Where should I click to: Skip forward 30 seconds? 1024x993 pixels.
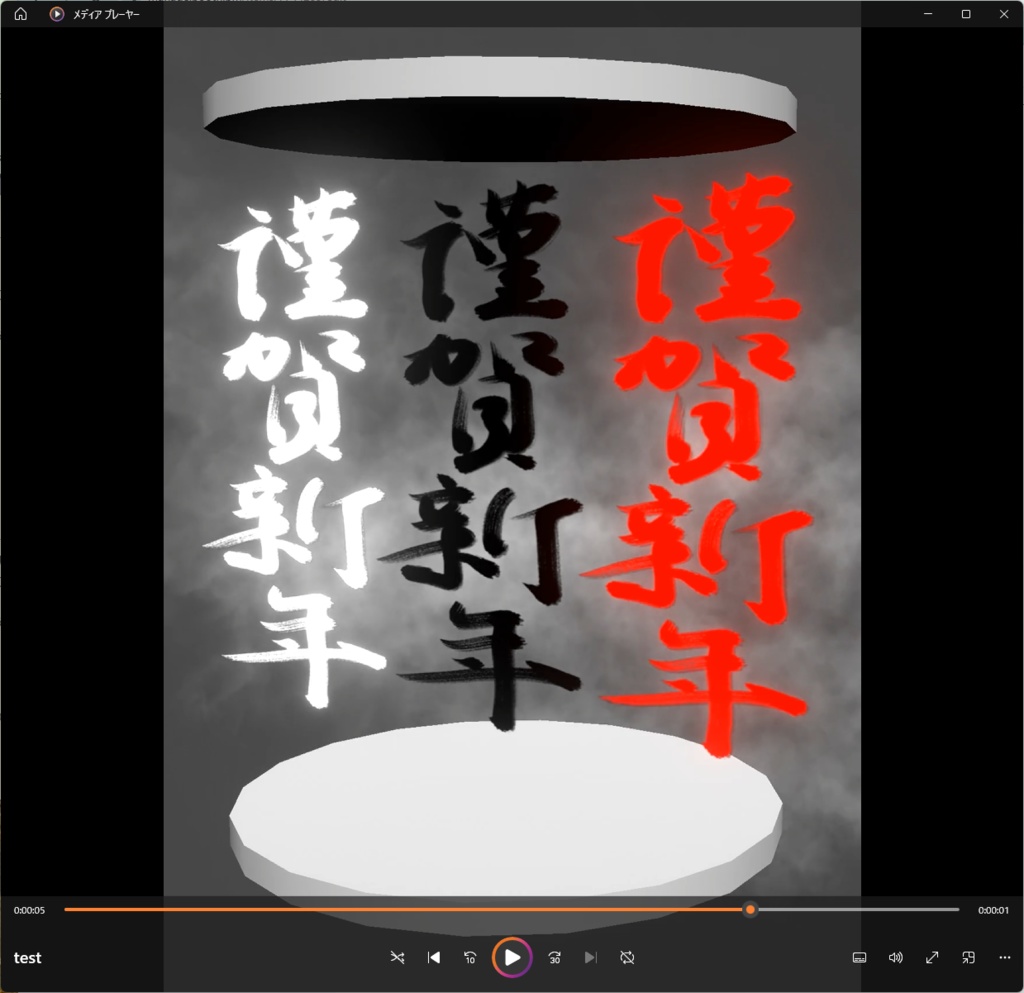(554, 957)
